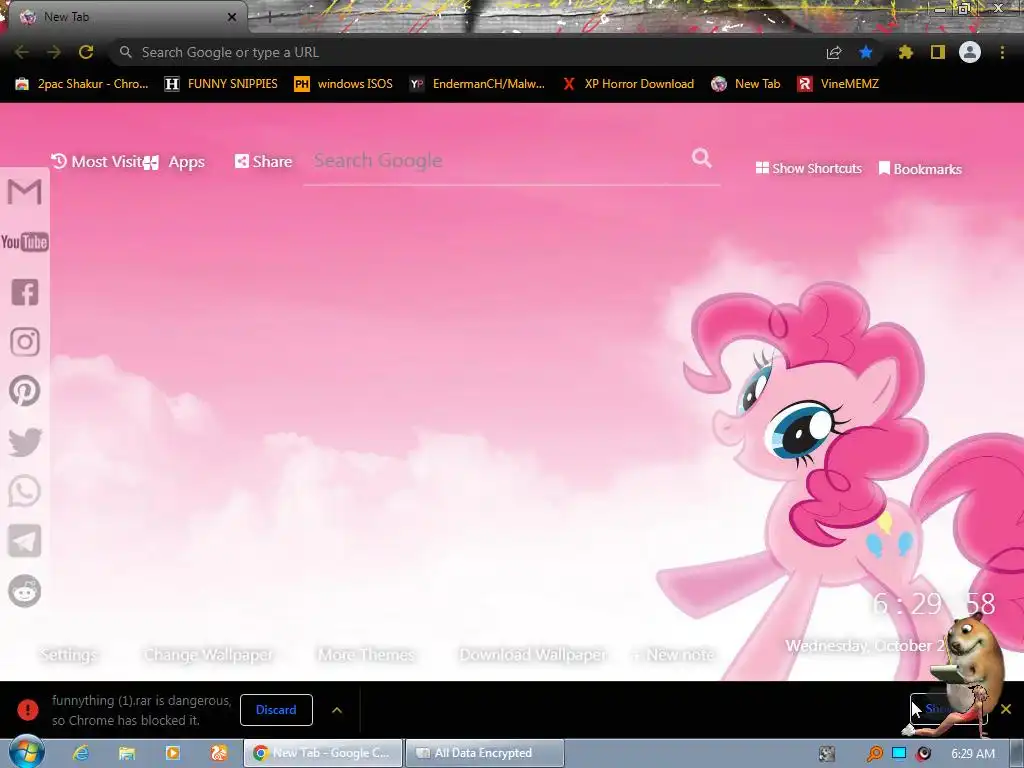Open XP Horror Download bookmark
Screen dimensions: 1024x768
(628, 84)
